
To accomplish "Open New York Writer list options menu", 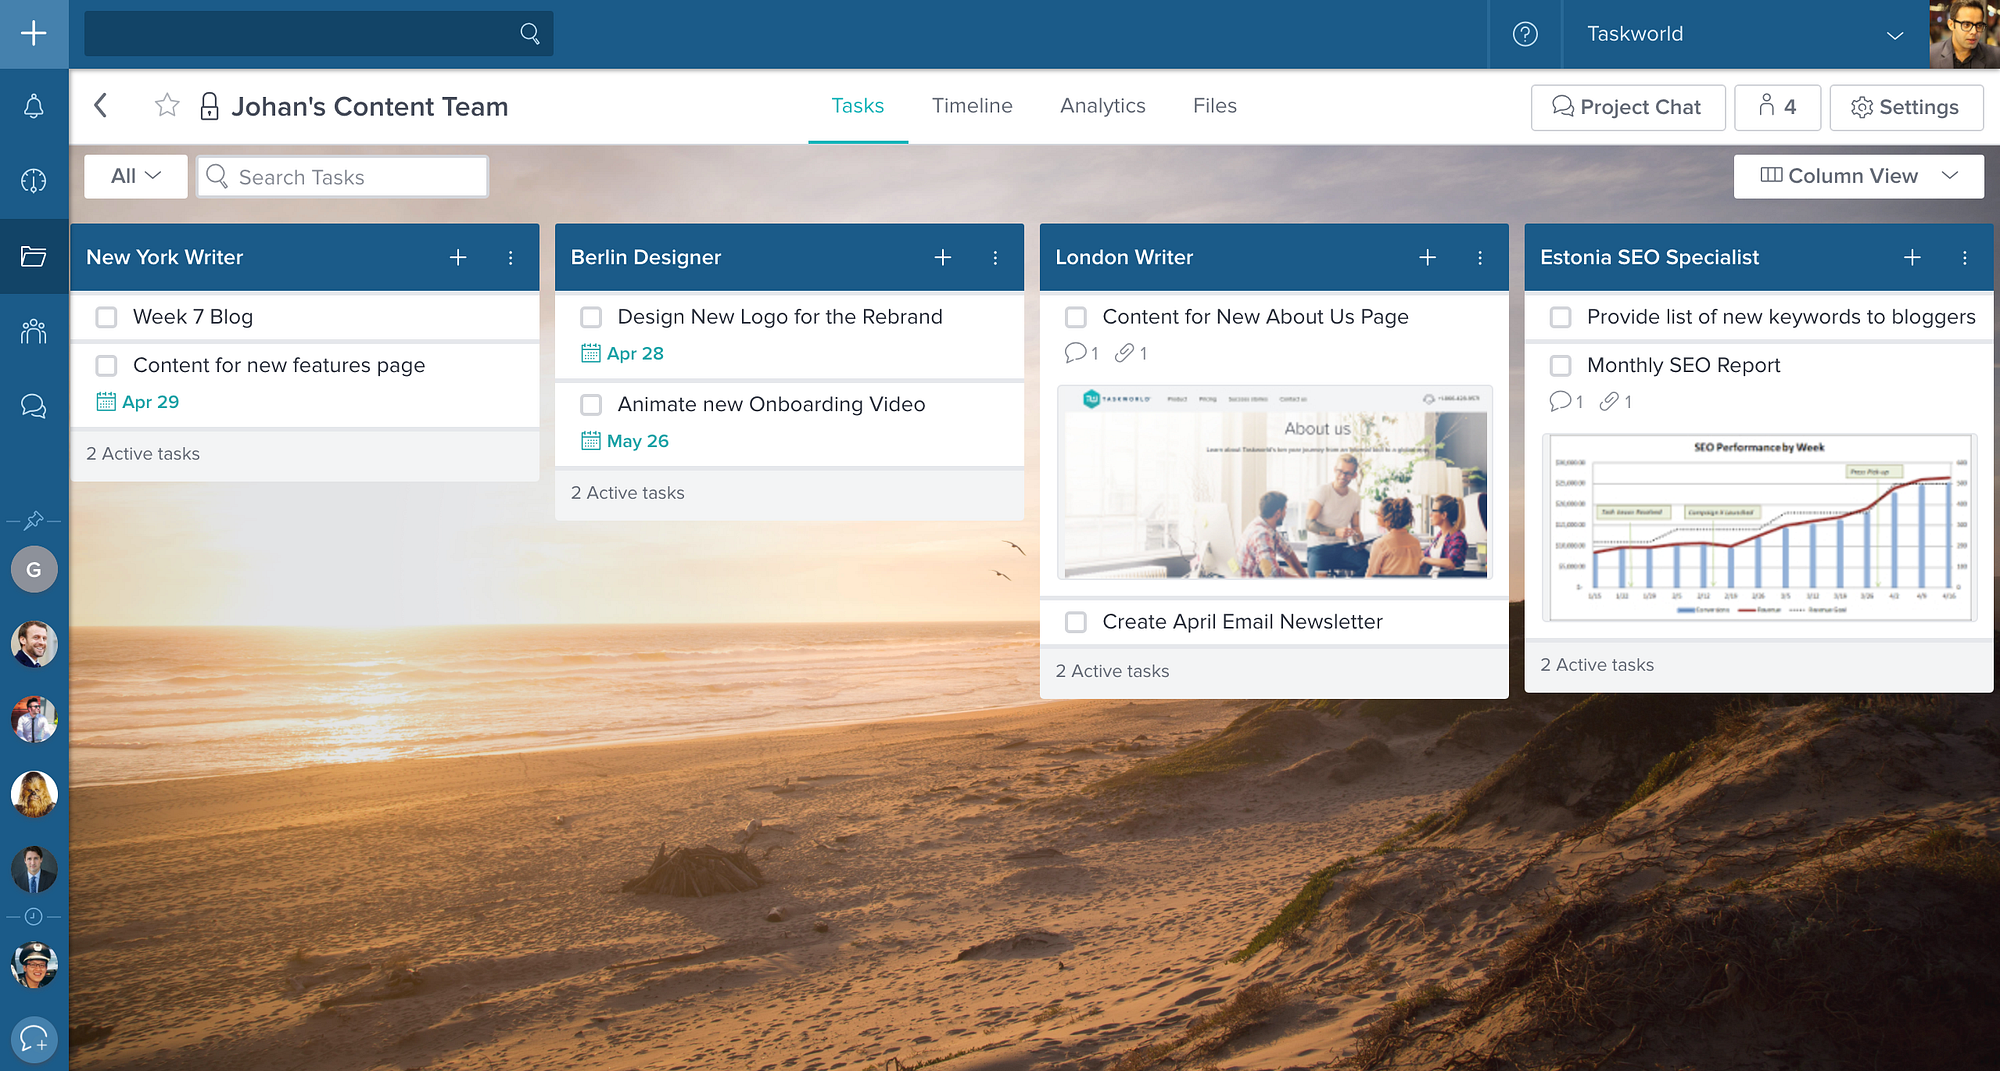I will (511, 257).
